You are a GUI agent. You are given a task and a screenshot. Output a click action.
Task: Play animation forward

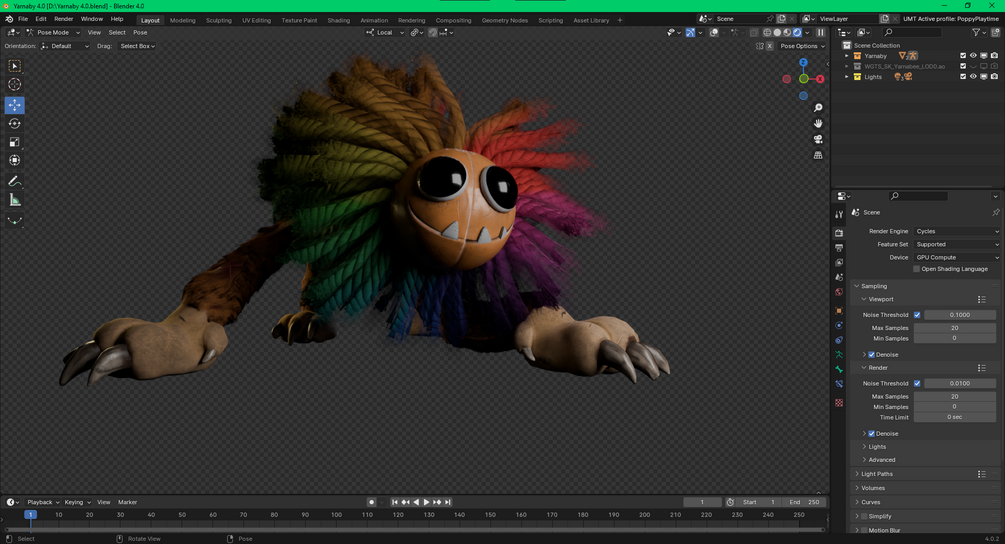click(426, 502)
